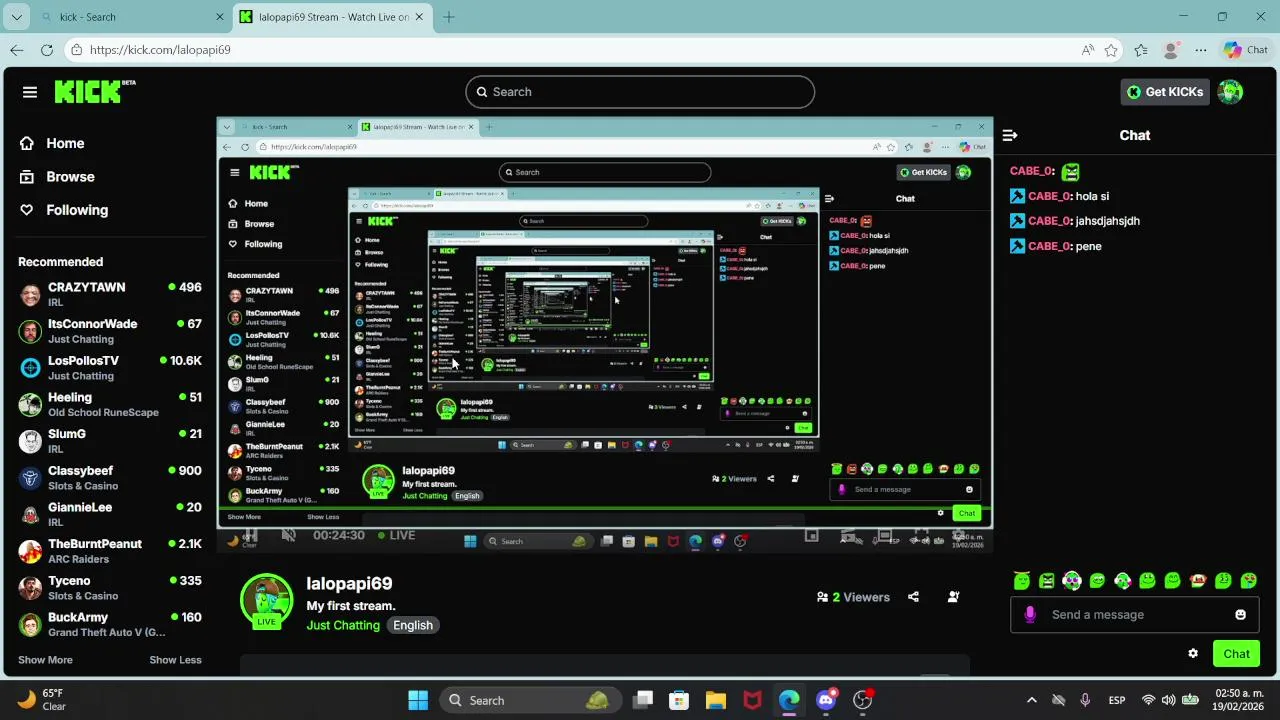1280x720 pixels.
Task: Open the Tyceno Slots & Casino row
Action: click(x=110, y=588)
